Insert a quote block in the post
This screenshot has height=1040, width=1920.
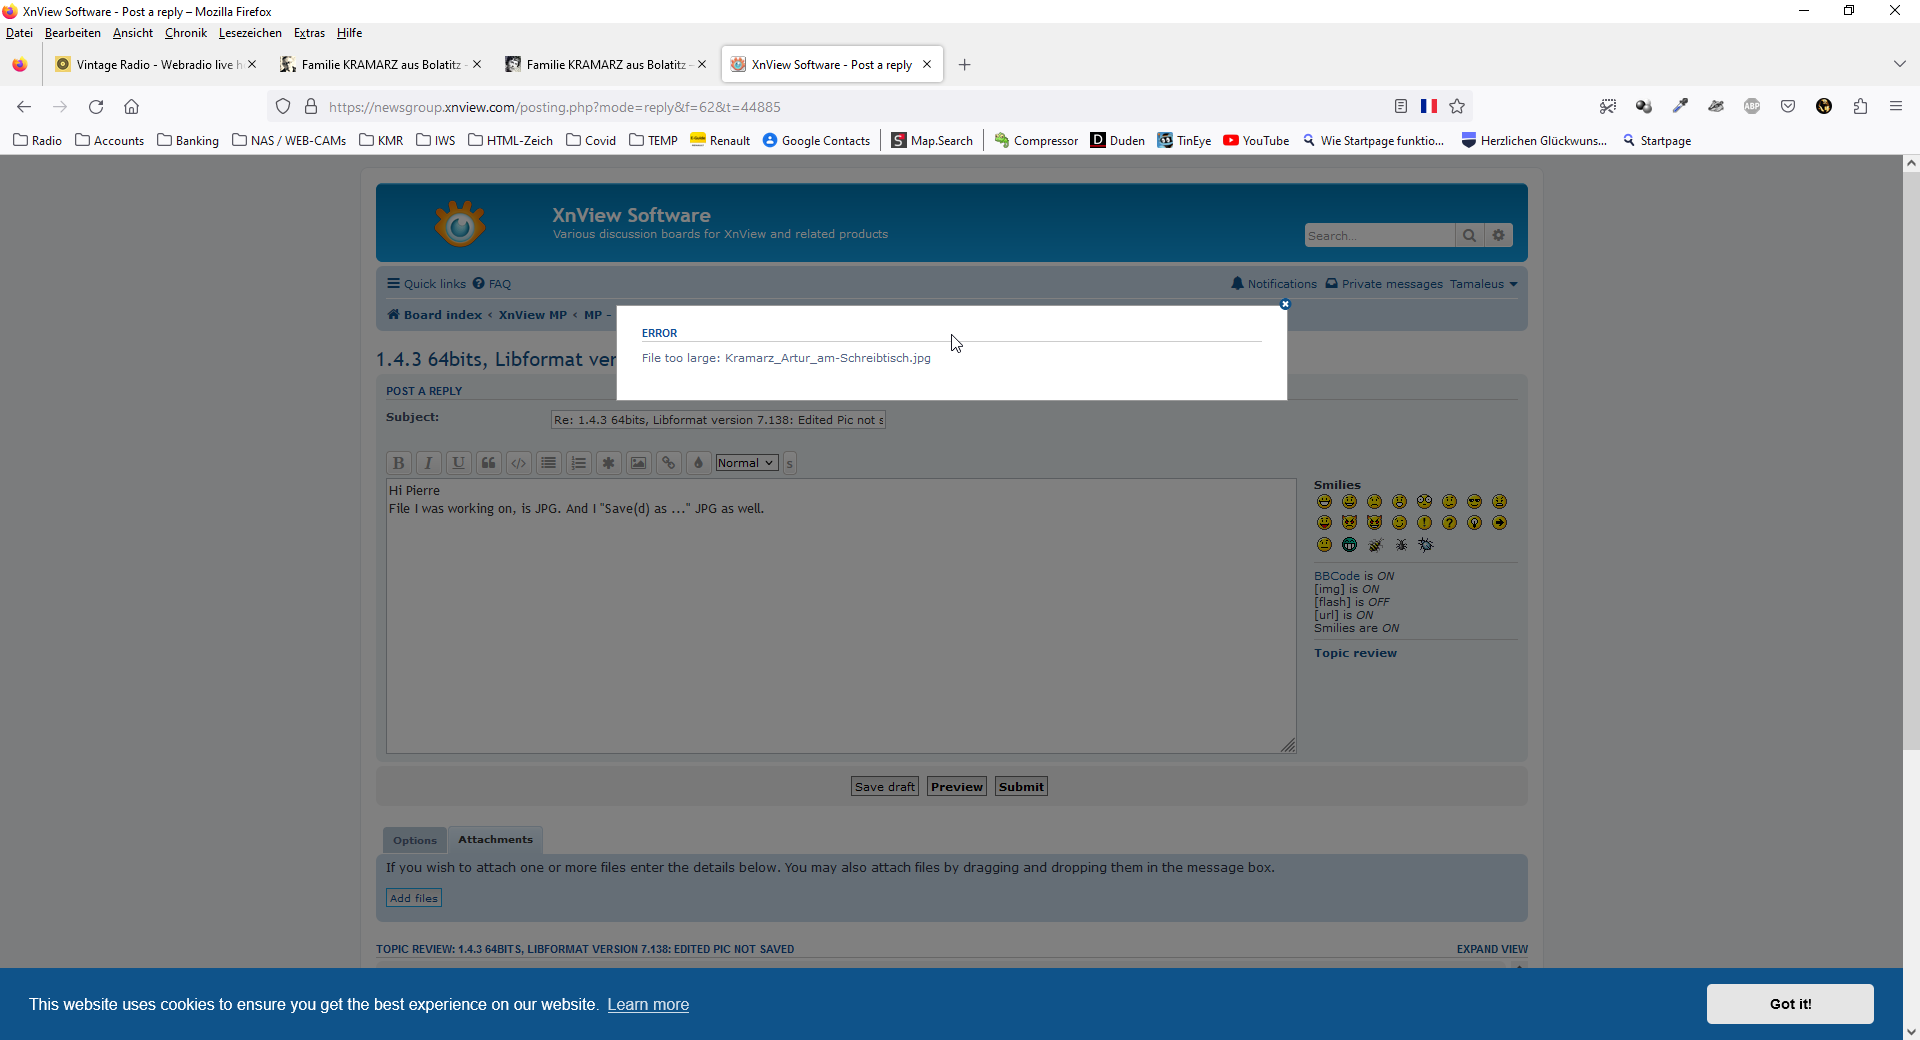click(x=488, y=463)
